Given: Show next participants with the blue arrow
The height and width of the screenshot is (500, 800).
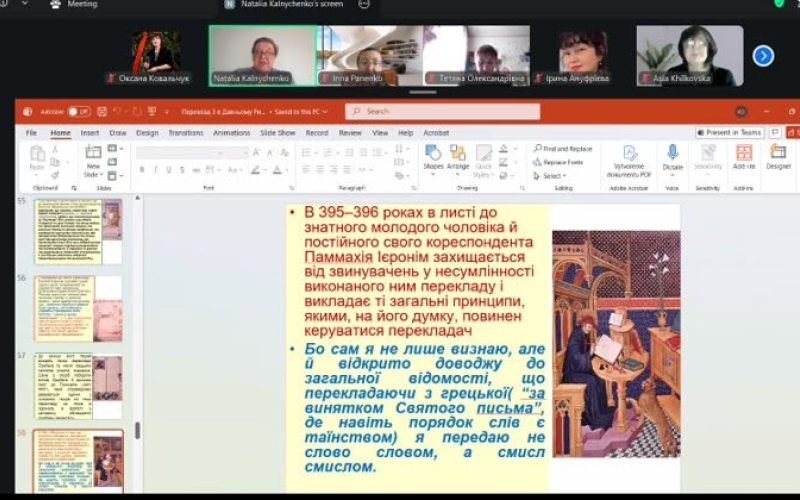Looking at the screenshot, I should pyautogui.click(x=763, y=56).
